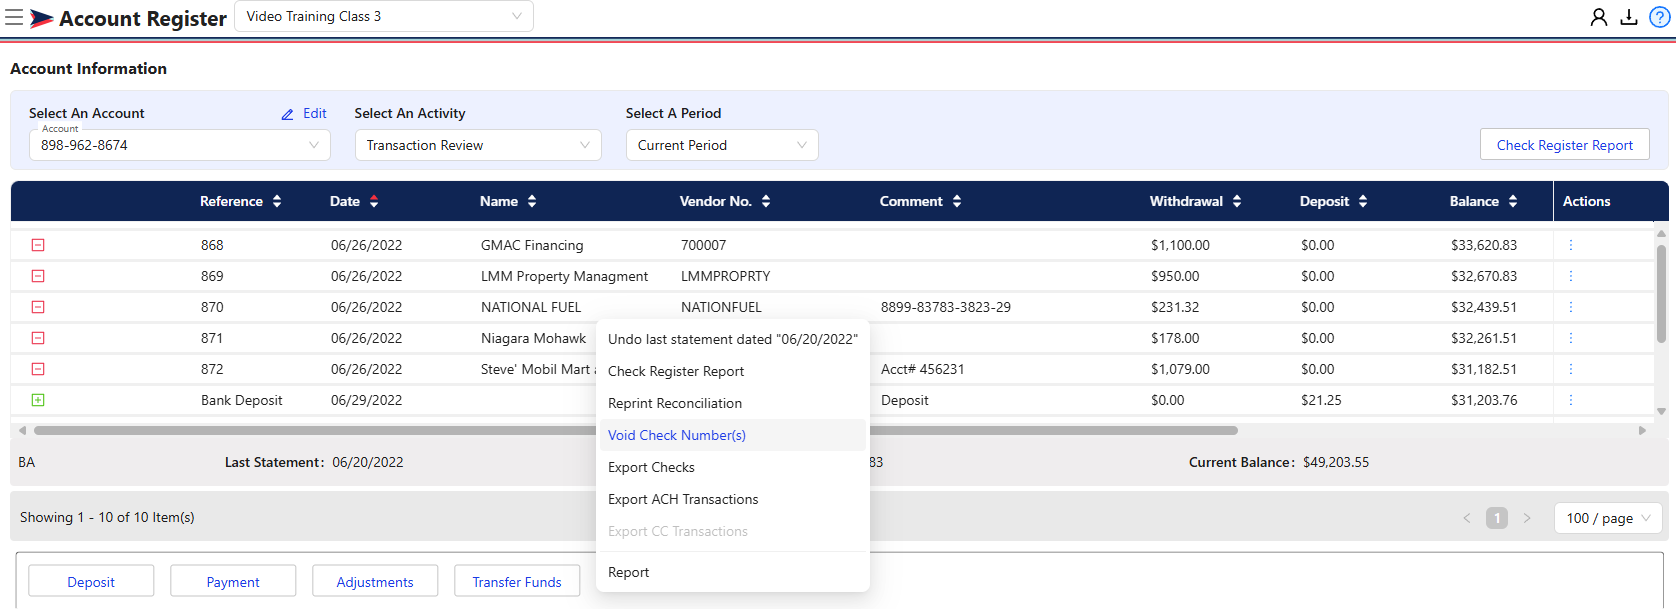Click the table's vertical scrollbar
This screenshot has width=1676, height=614.
point(1662,294)
